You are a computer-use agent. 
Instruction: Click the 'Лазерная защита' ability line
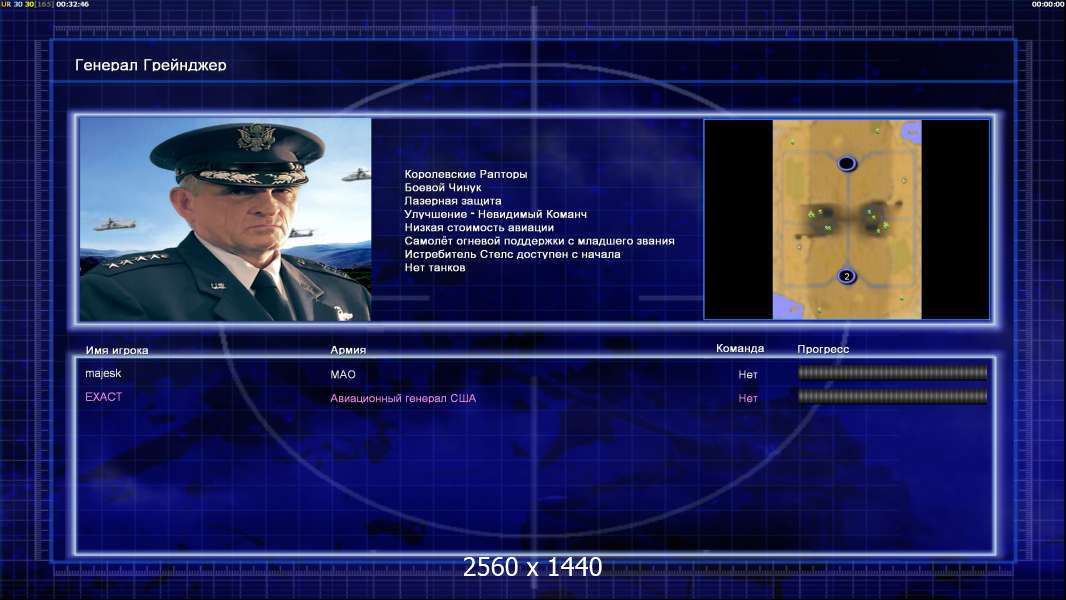(x=453, y=200)
